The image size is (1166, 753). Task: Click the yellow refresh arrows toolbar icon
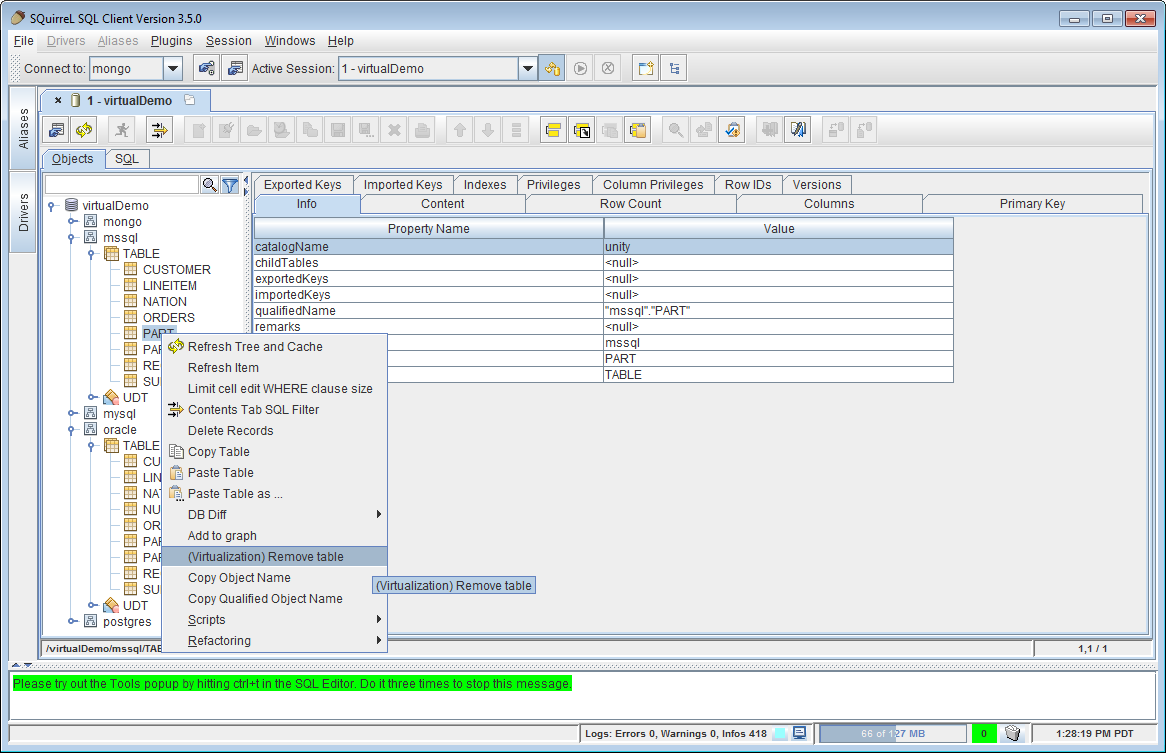point(84,130)
